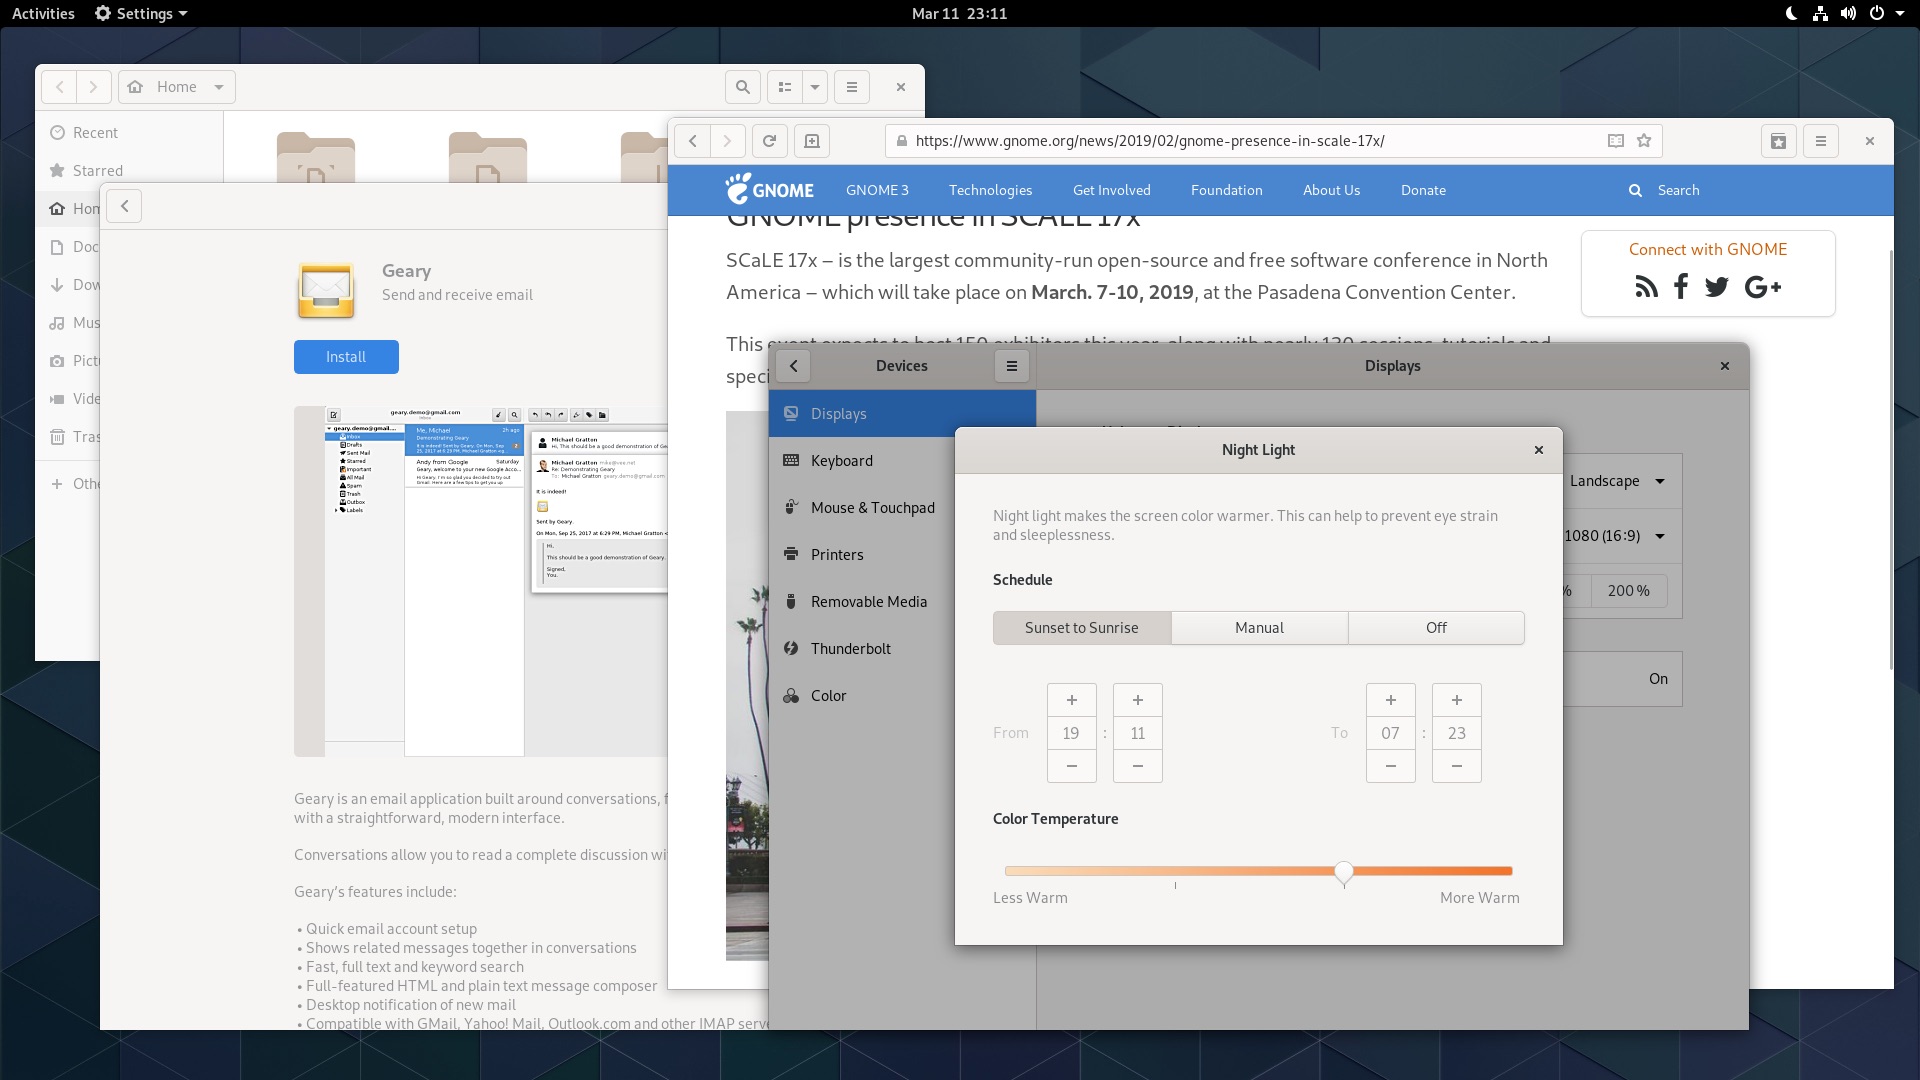Image resolution: width=1920 pixels, height=1080 pixels.
Task: Open new tab in web browser
Action: tap(812, 141)
